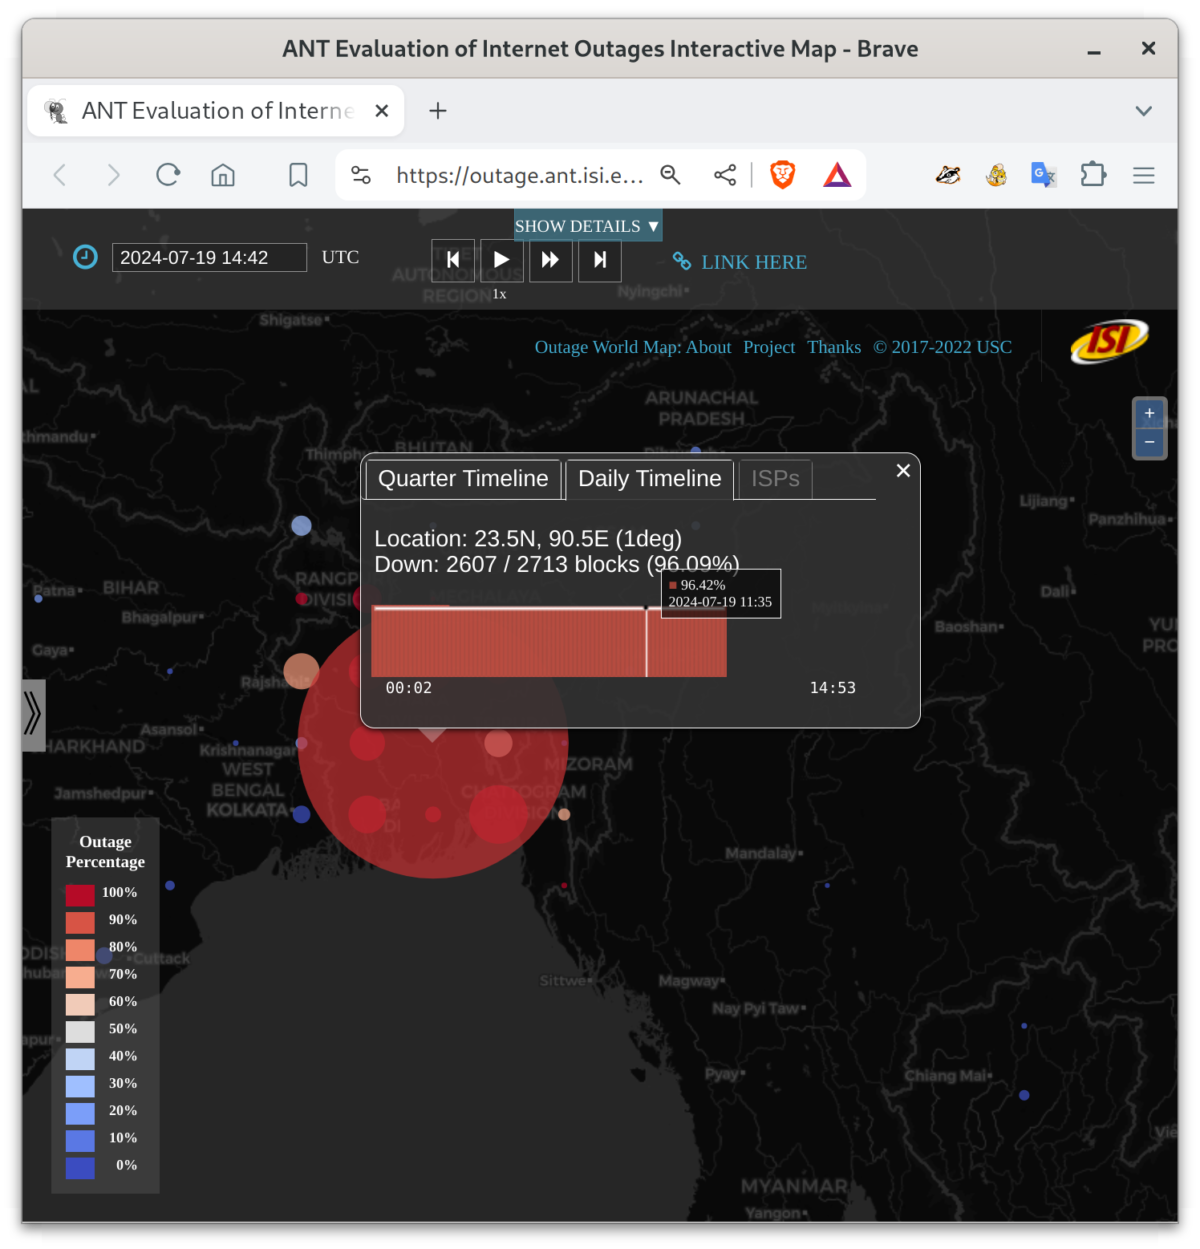Open the Google Translate extension
The width and height of the screenshot is (1200, 1249).
pyautogui.click(x=1043, y=175)
